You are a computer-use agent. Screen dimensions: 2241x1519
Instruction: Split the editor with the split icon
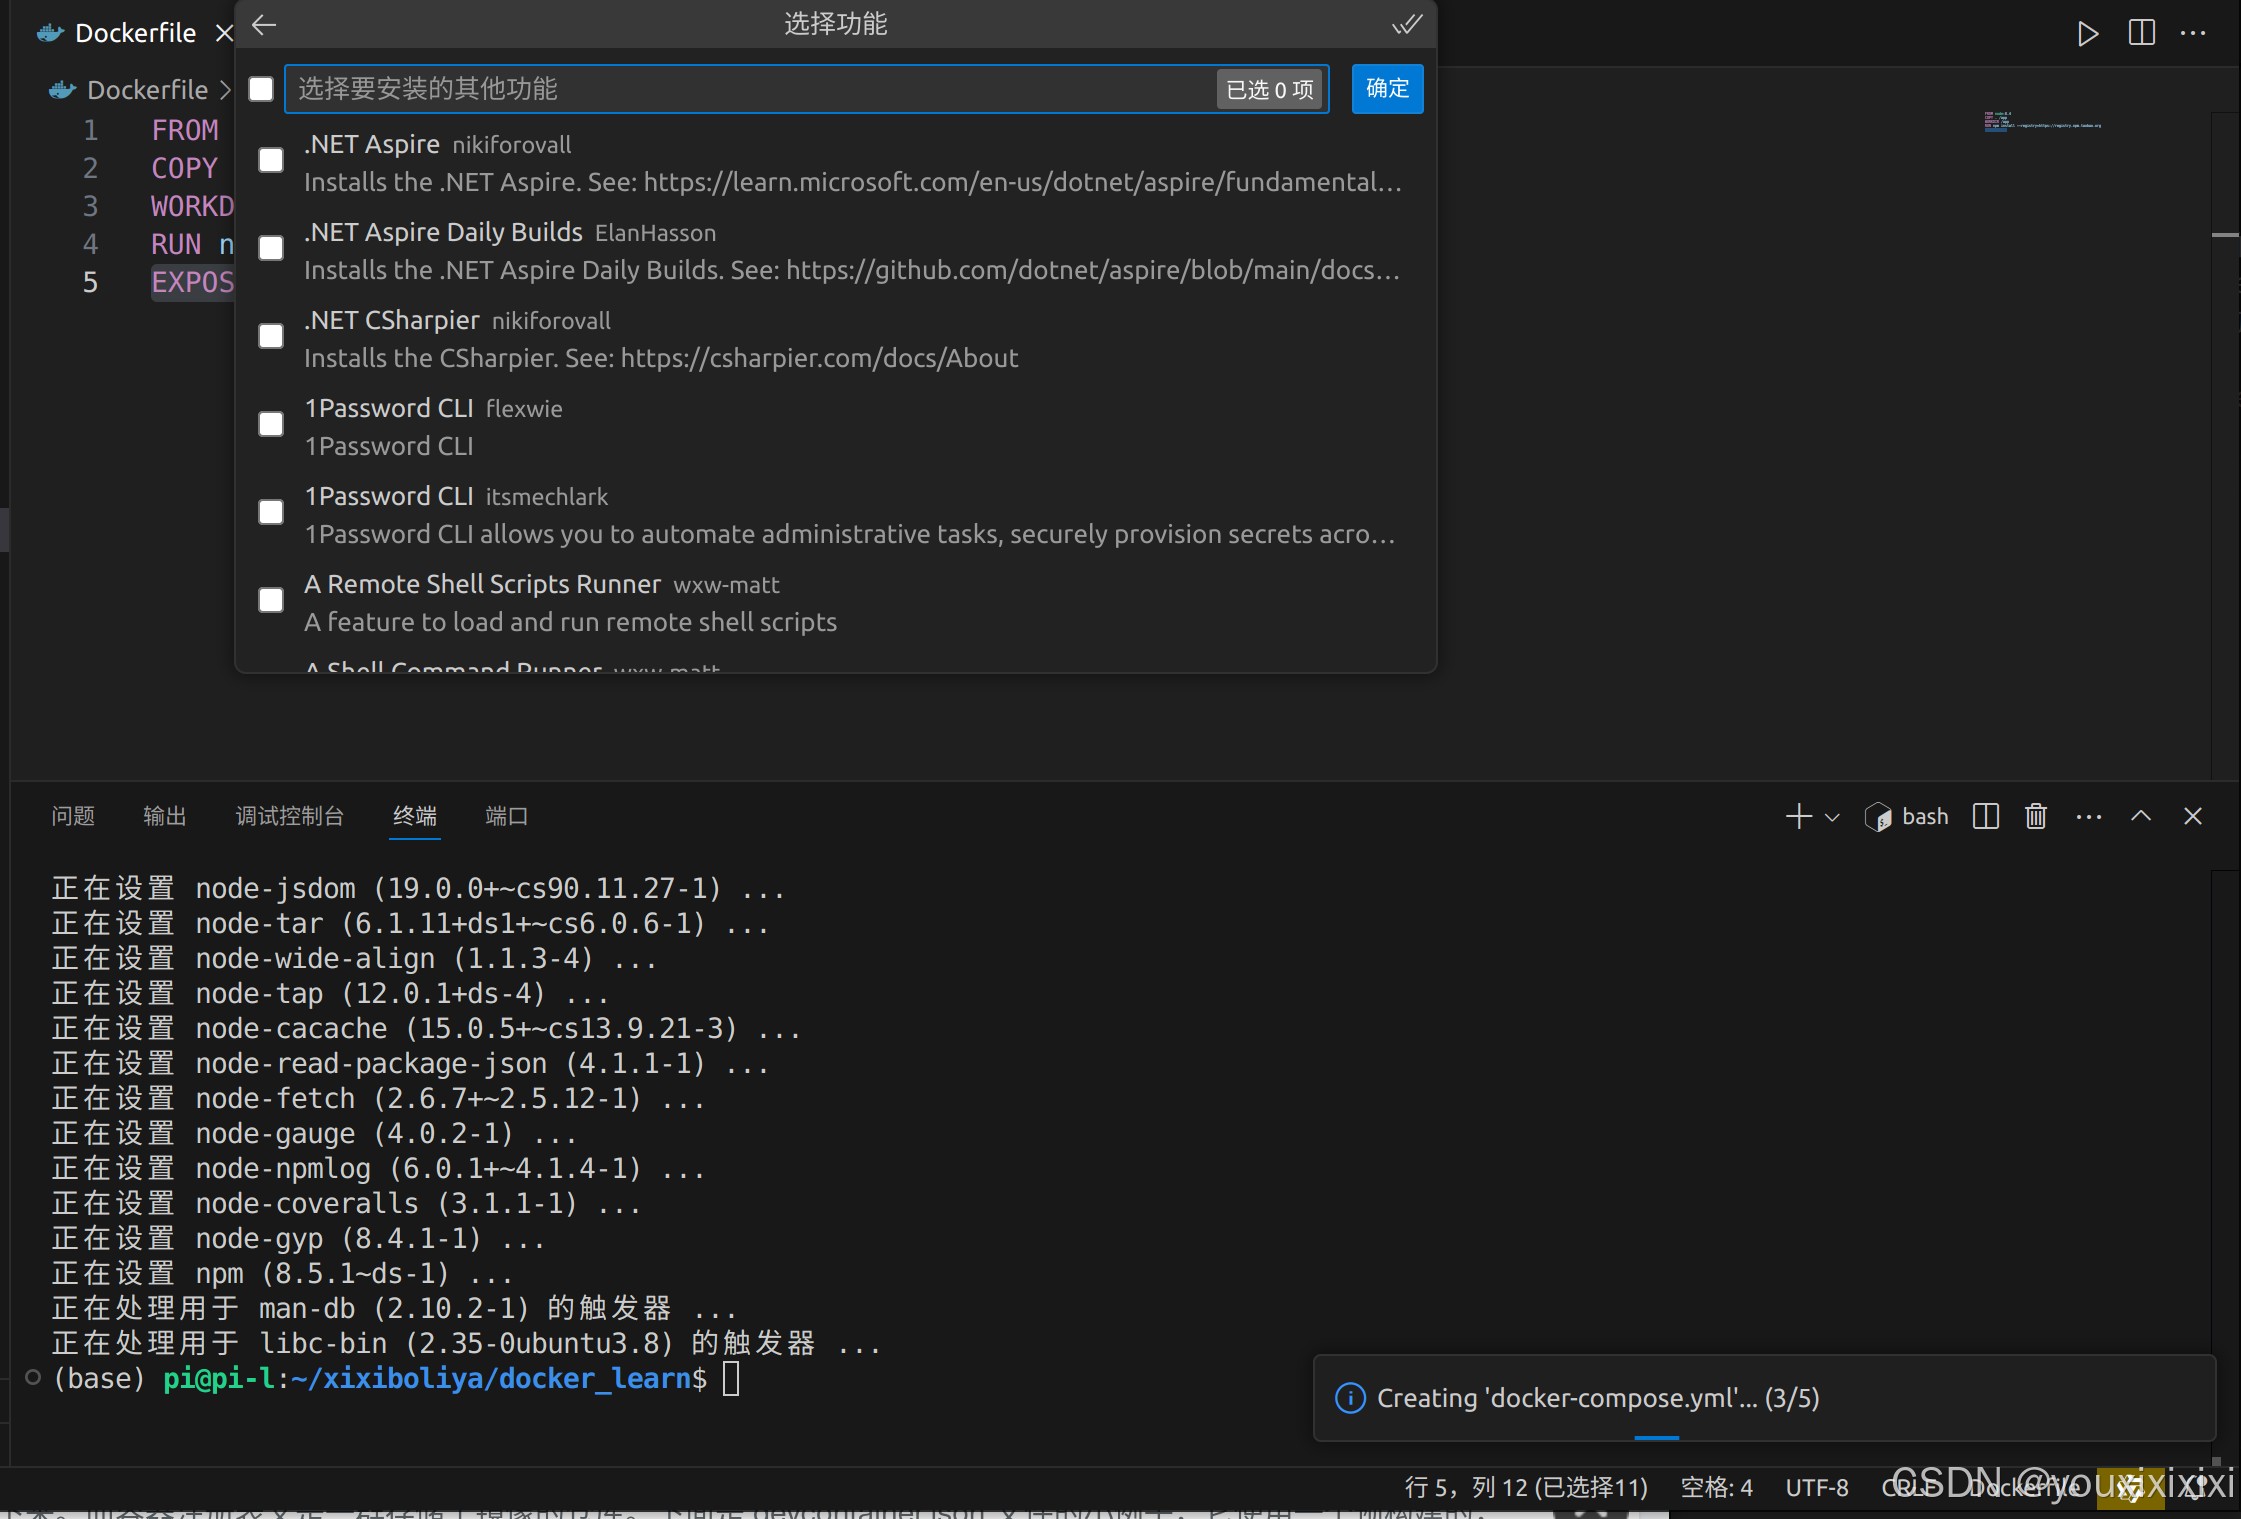2142,33
